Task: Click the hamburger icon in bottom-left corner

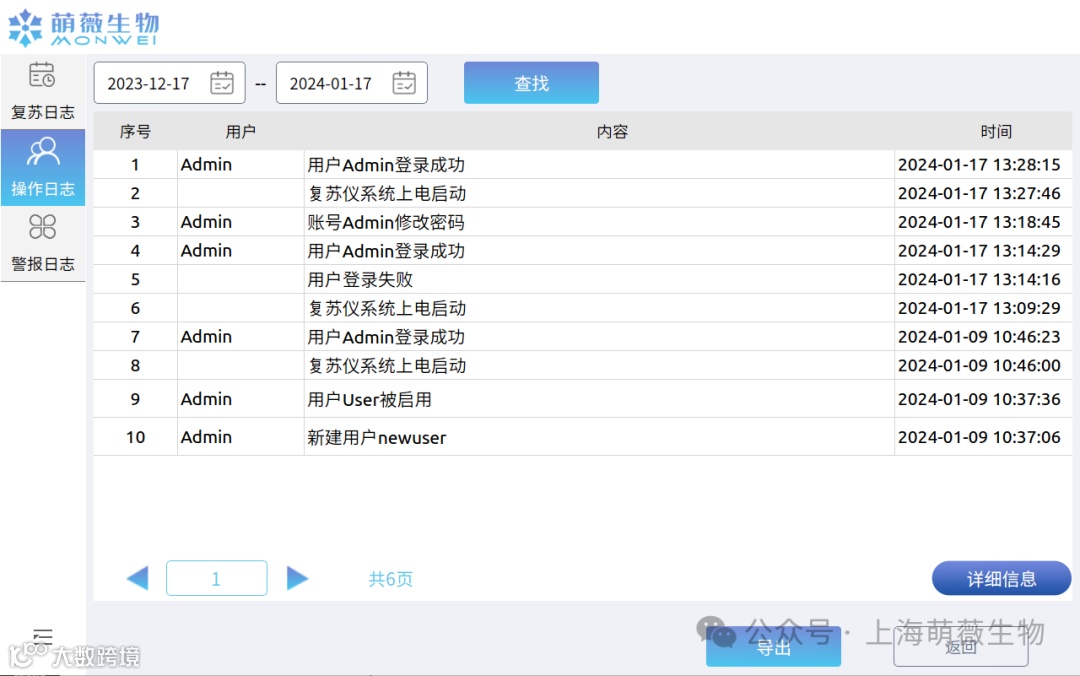Action: coord(42,635)
